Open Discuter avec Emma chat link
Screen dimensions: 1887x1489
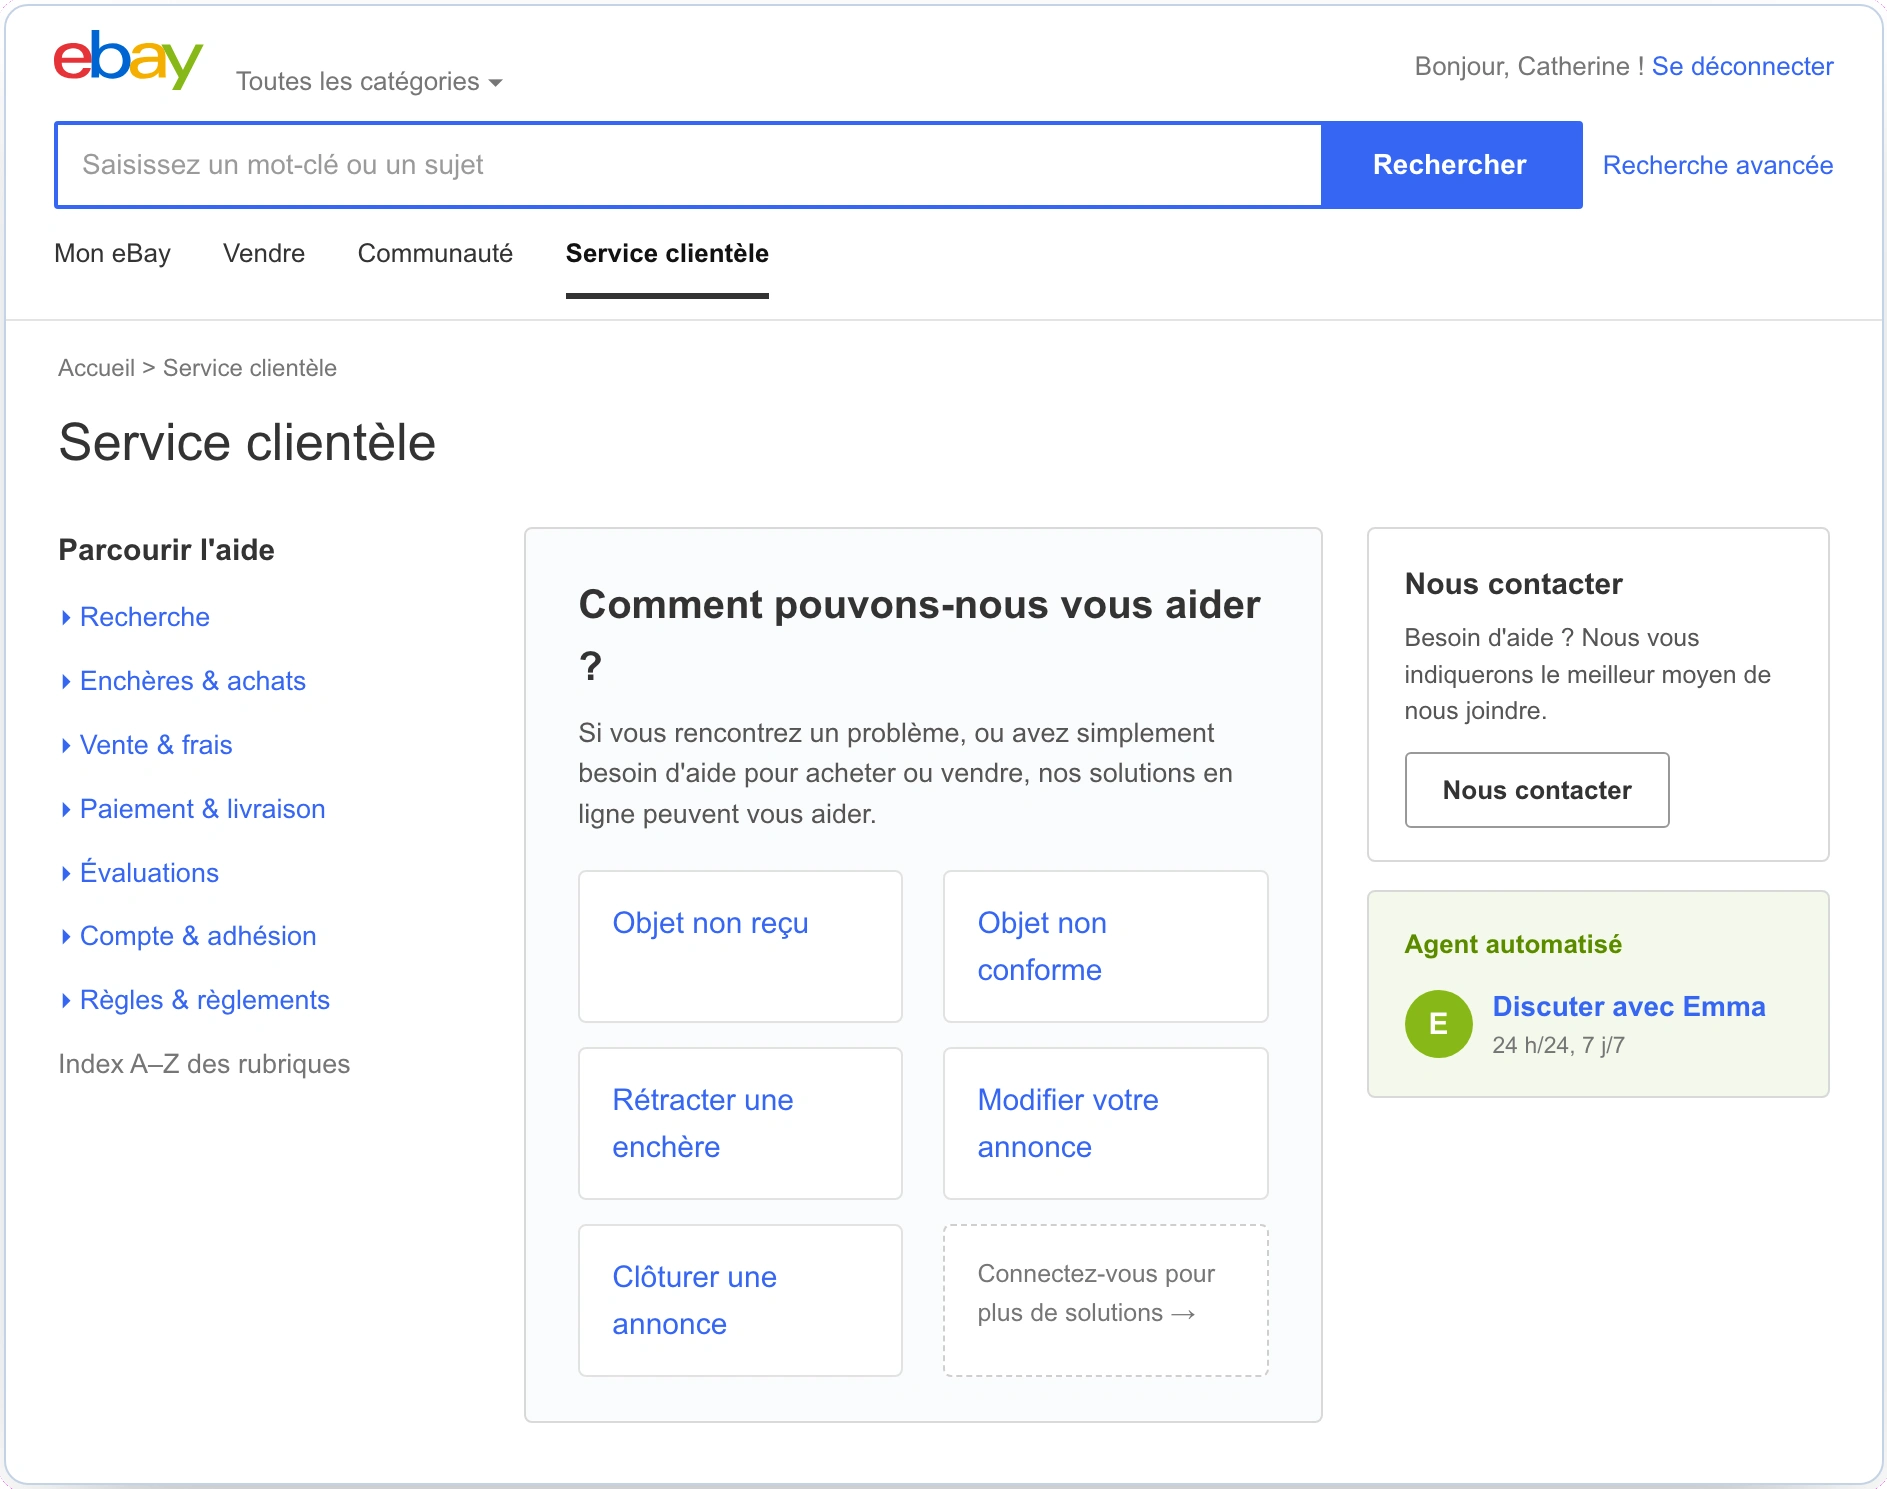coord(1629,1006)
